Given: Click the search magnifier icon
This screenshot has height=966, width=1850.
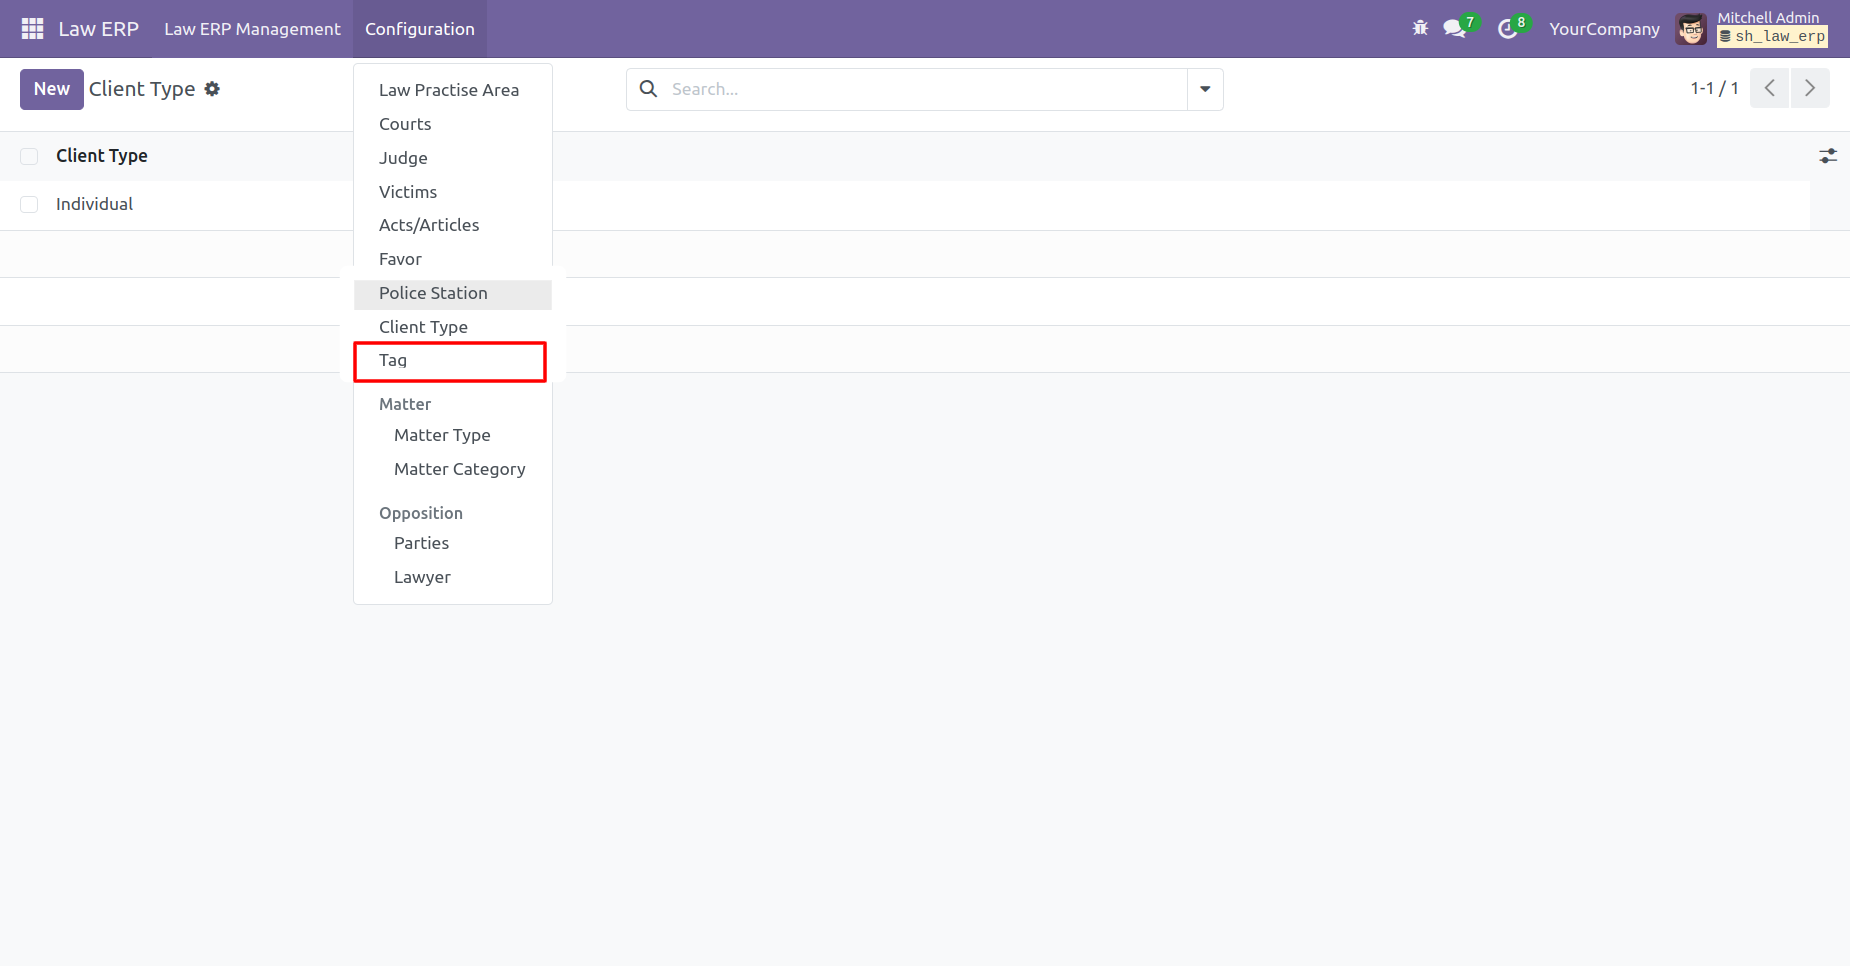Looking at the screenshot, I should 648,89.
